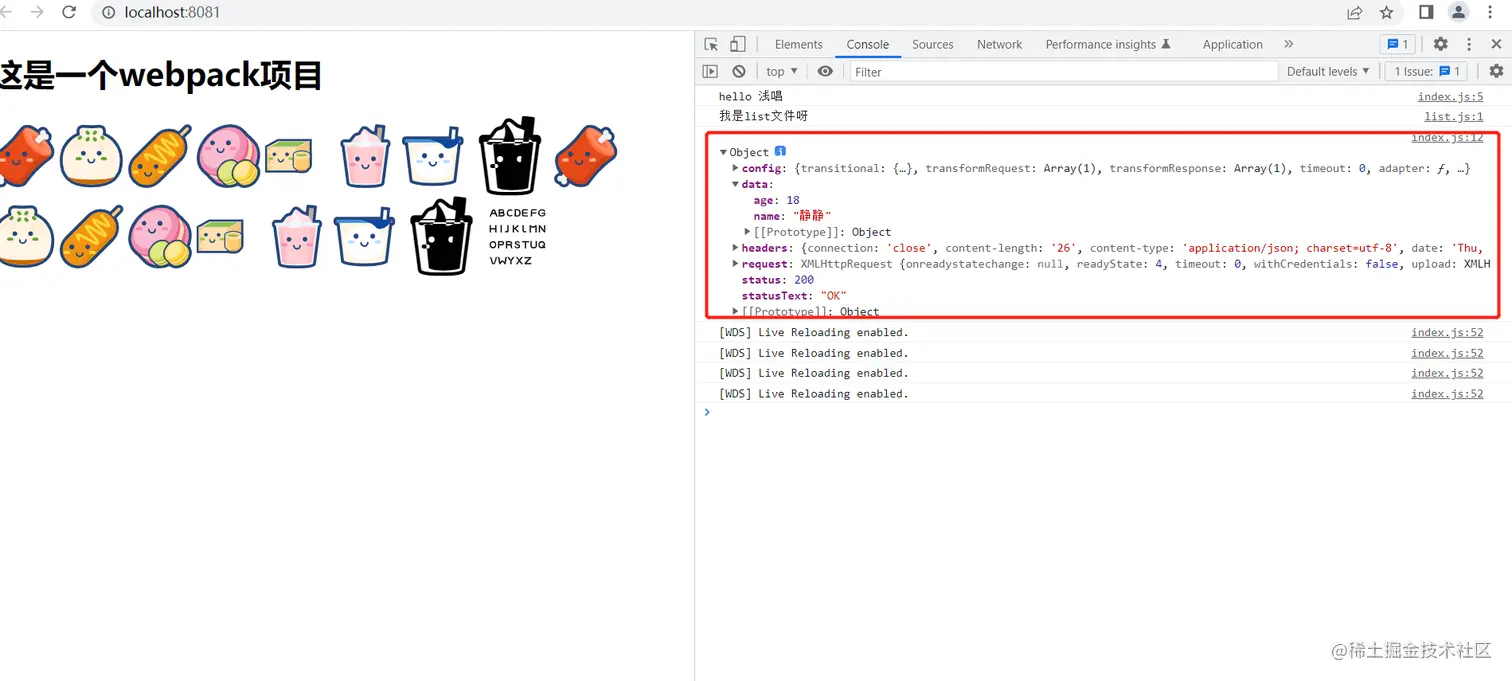Image resolution: width=1512 pixels, height=681 pixels.
Task: Click the log line '我是list文件呀'
Action: tap(763, 117)
